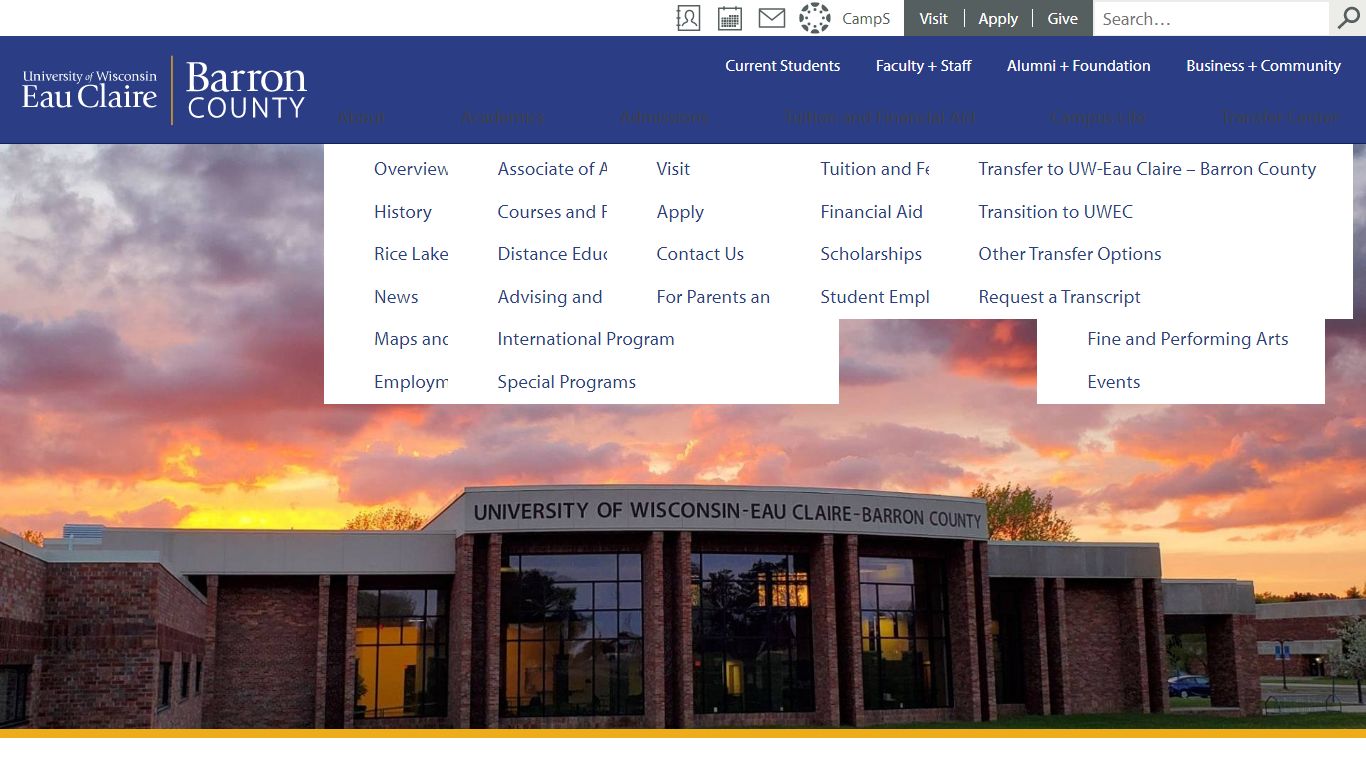Open Transition to UWEC link
This screenshot has width=1366, height=768.
coord(1055,212)
